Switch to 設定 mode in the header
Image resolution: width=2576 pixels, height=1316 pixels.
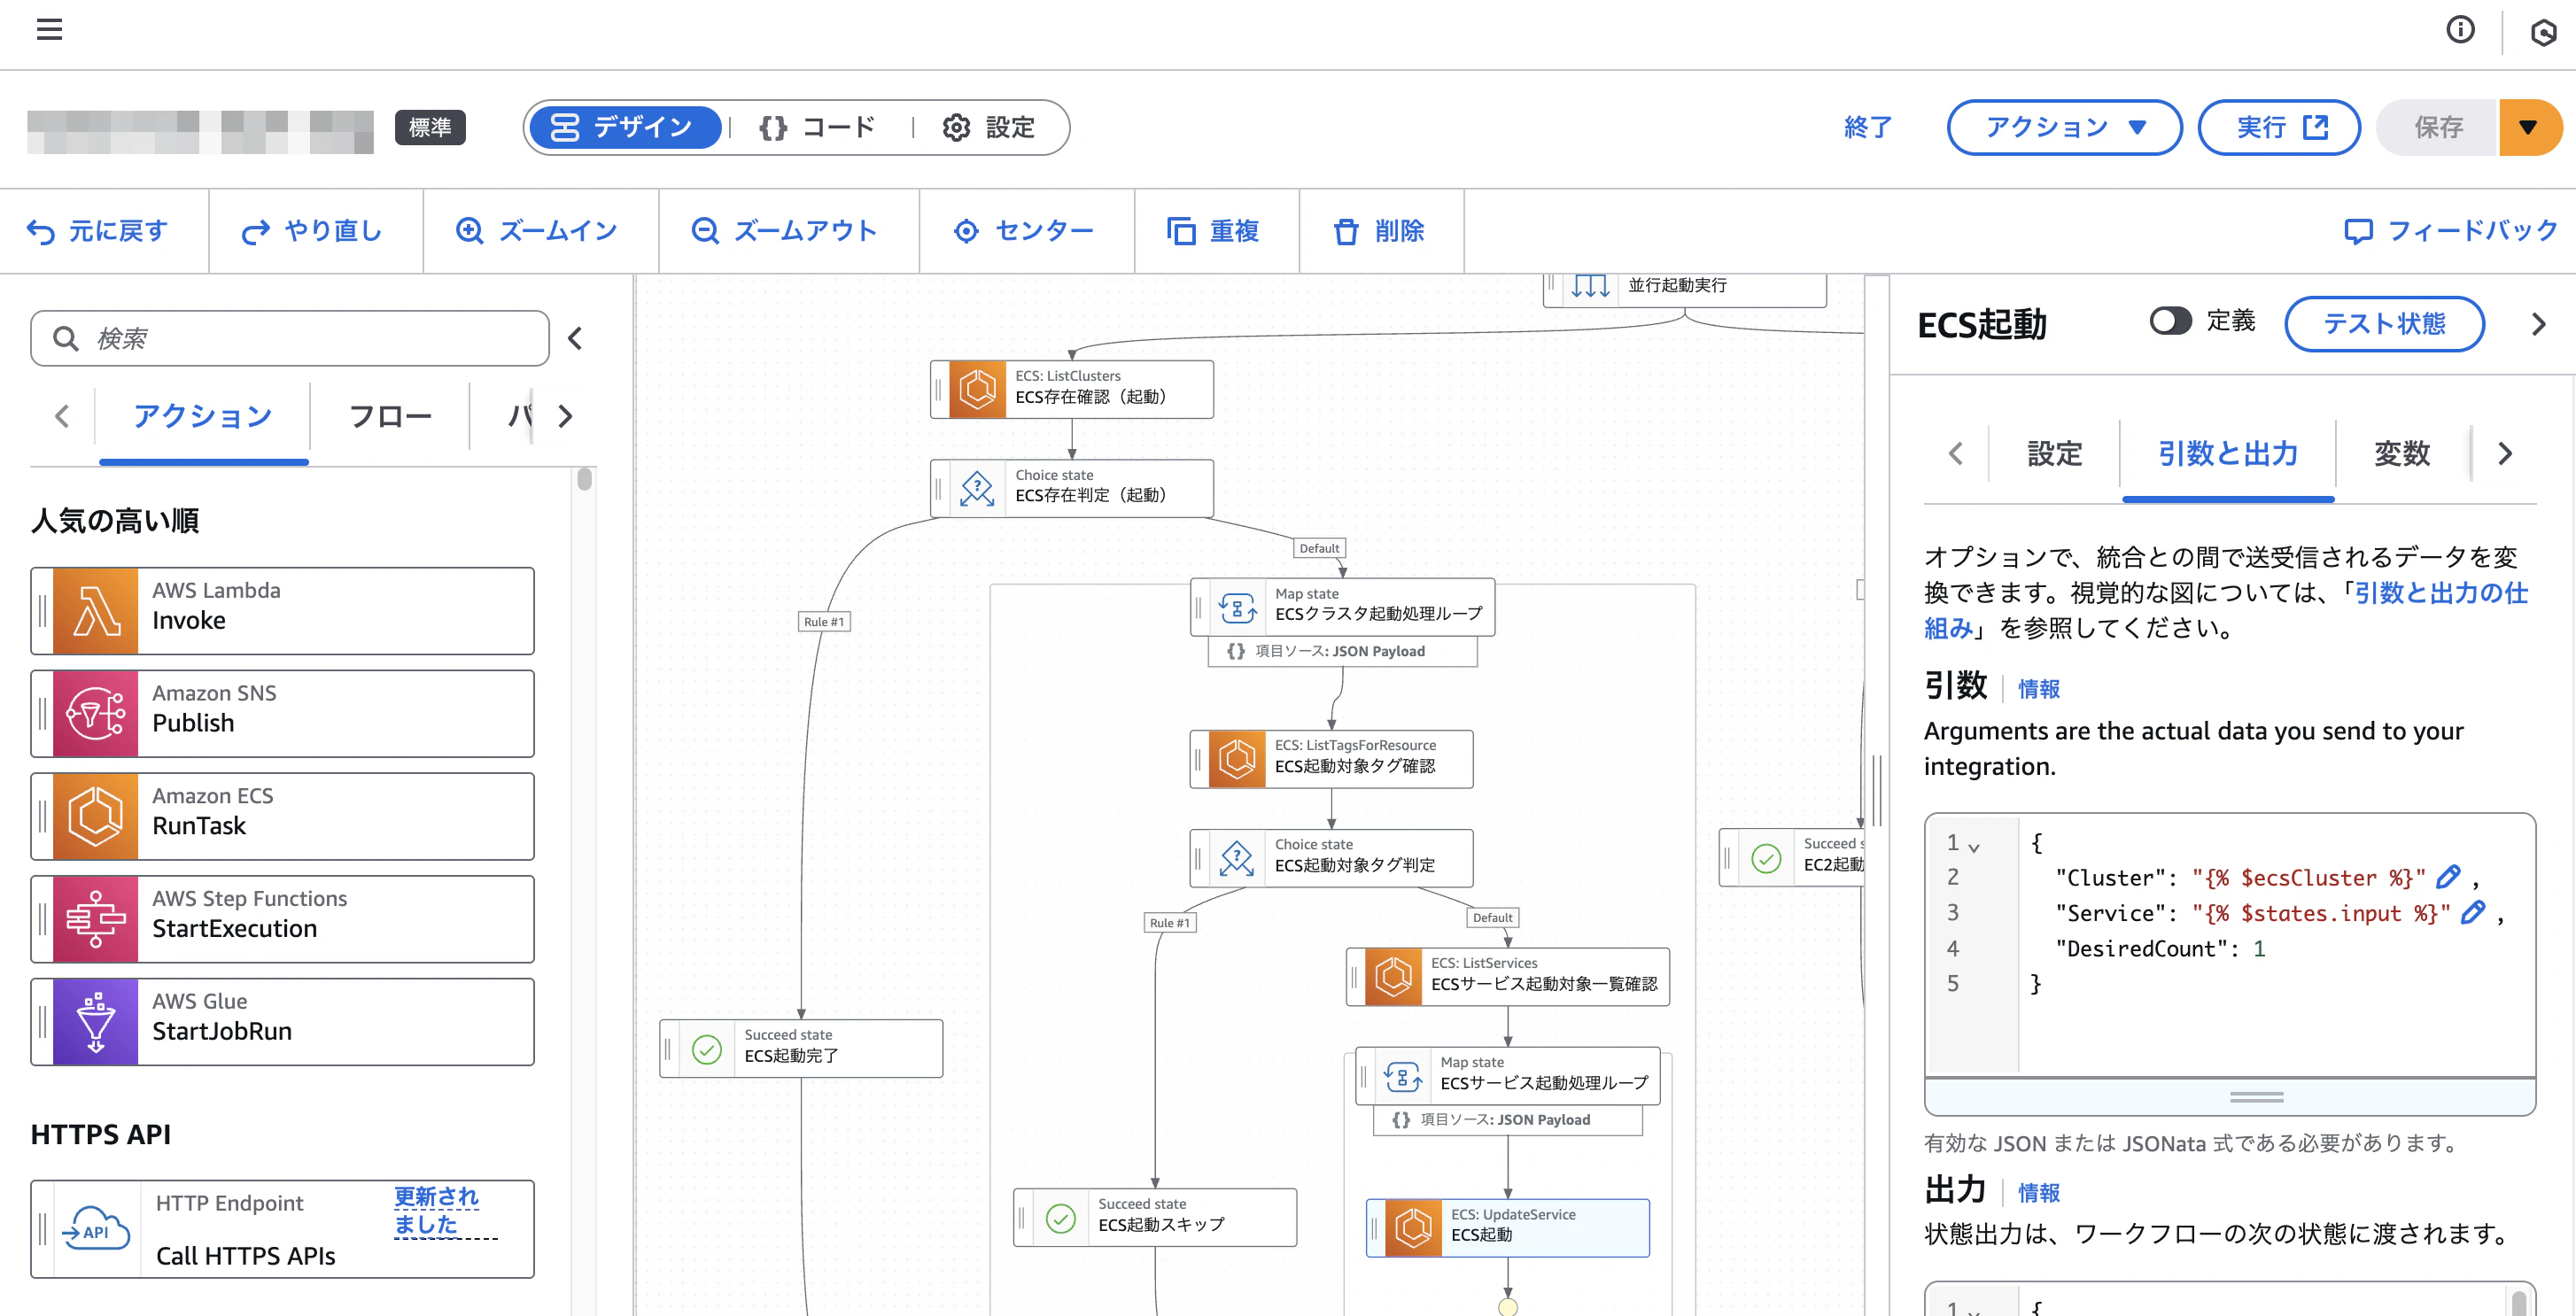(x=988, y=128)
